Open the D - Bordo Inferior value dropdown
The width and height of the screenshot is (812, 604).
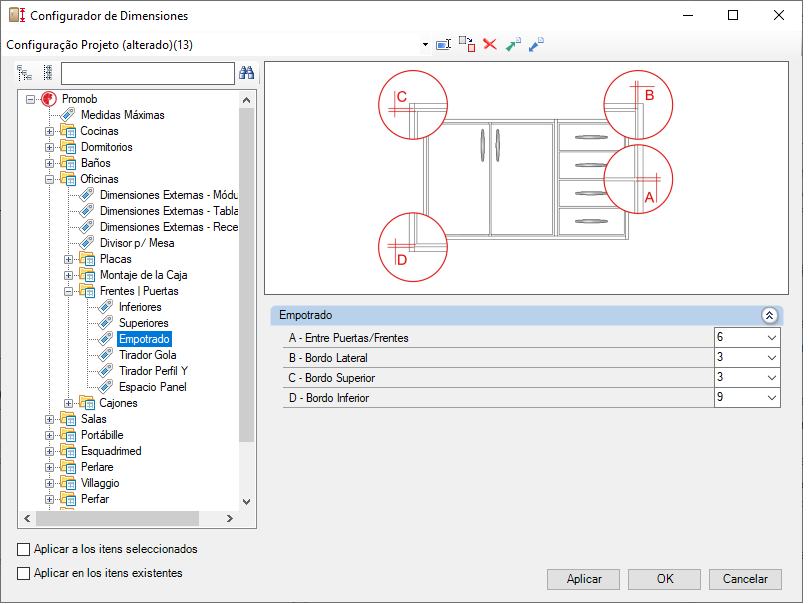tap(772, 398)
